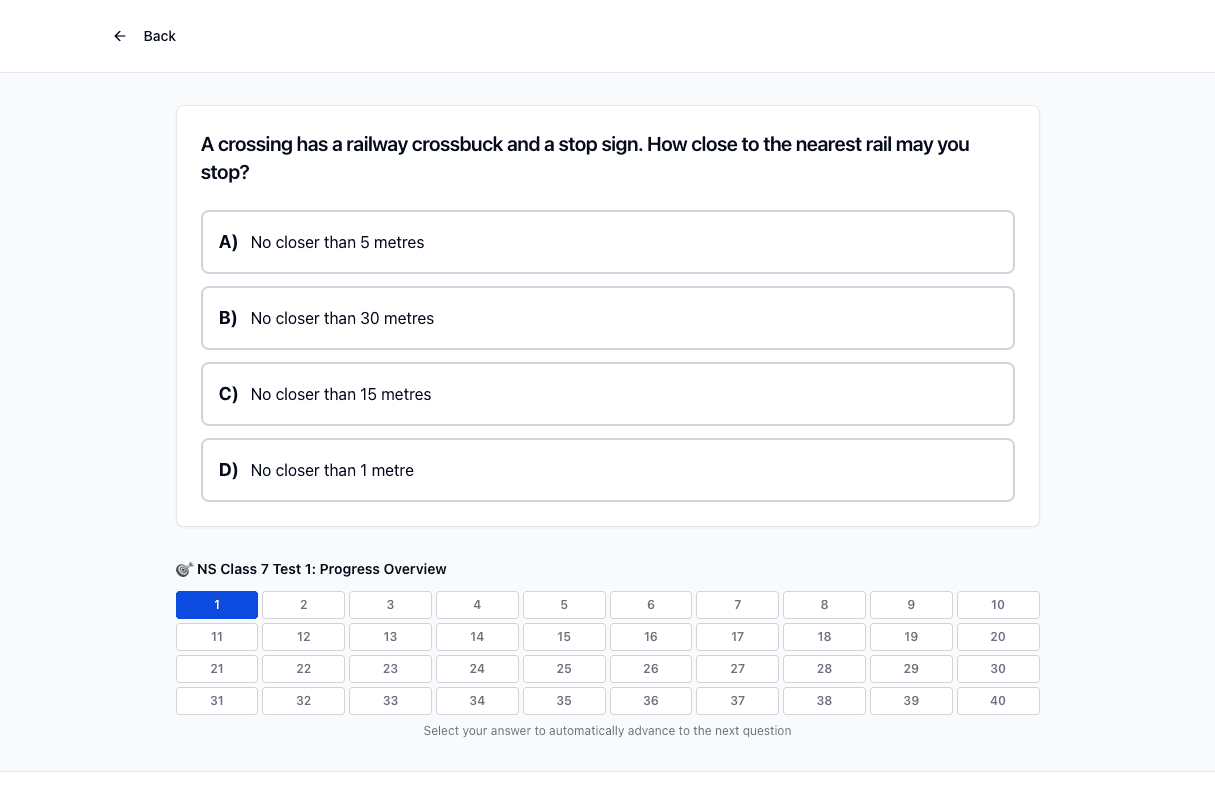Open question 1 in progress grid
1215x790 pixels.
click(x=217, y=605)
